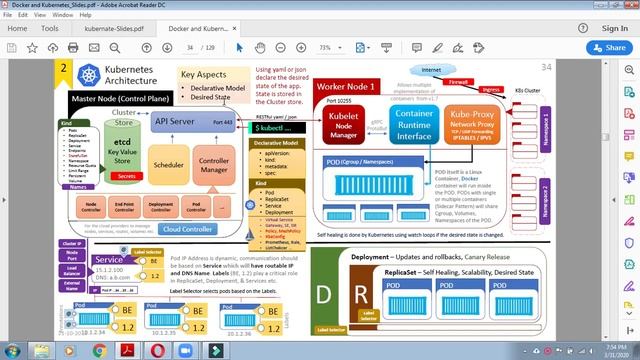Screen dimensions: 640x360
Task: Open the help question mark icon
Action: click(x=583, y=28)
